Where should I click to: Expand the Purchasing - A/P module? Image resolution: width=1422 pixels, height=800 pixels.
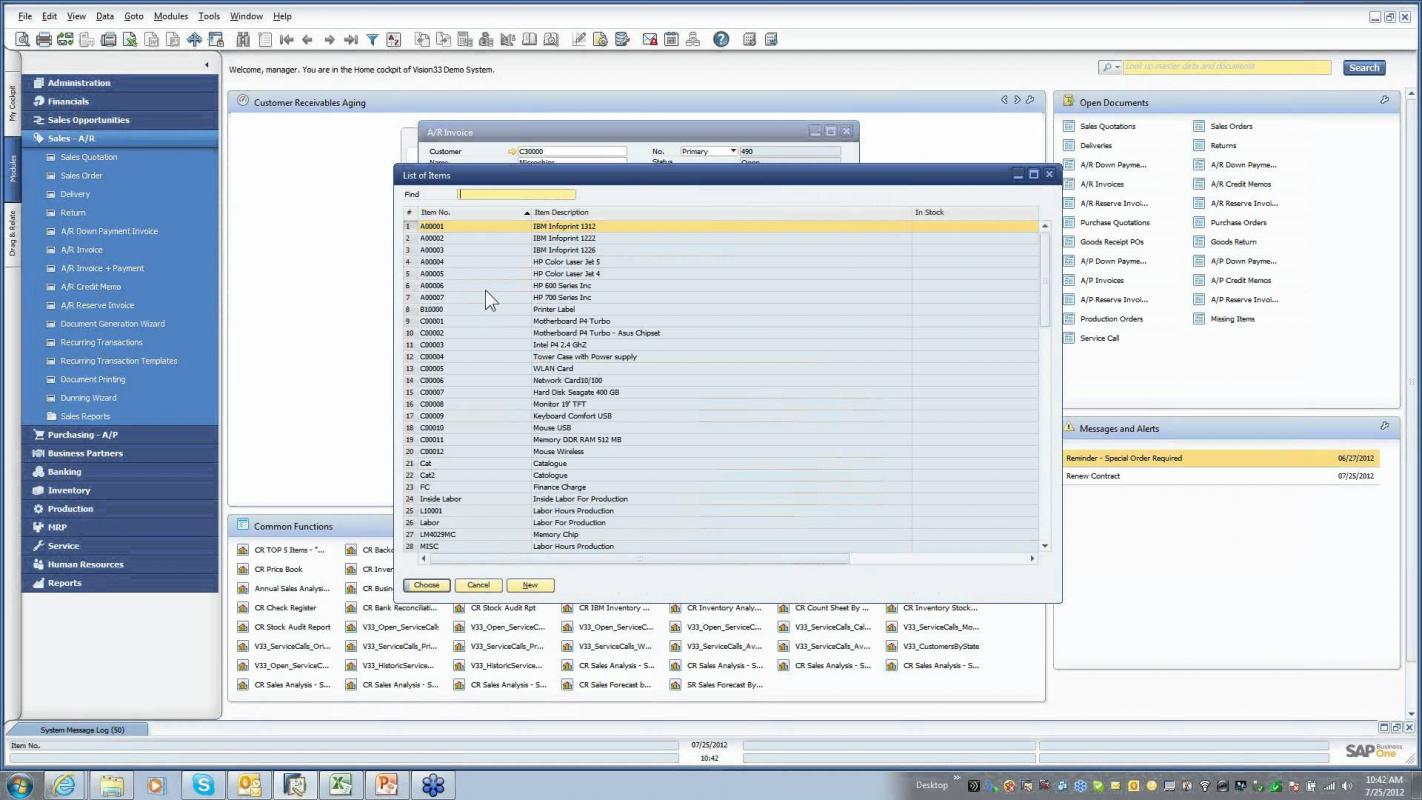tap(120, 435)
